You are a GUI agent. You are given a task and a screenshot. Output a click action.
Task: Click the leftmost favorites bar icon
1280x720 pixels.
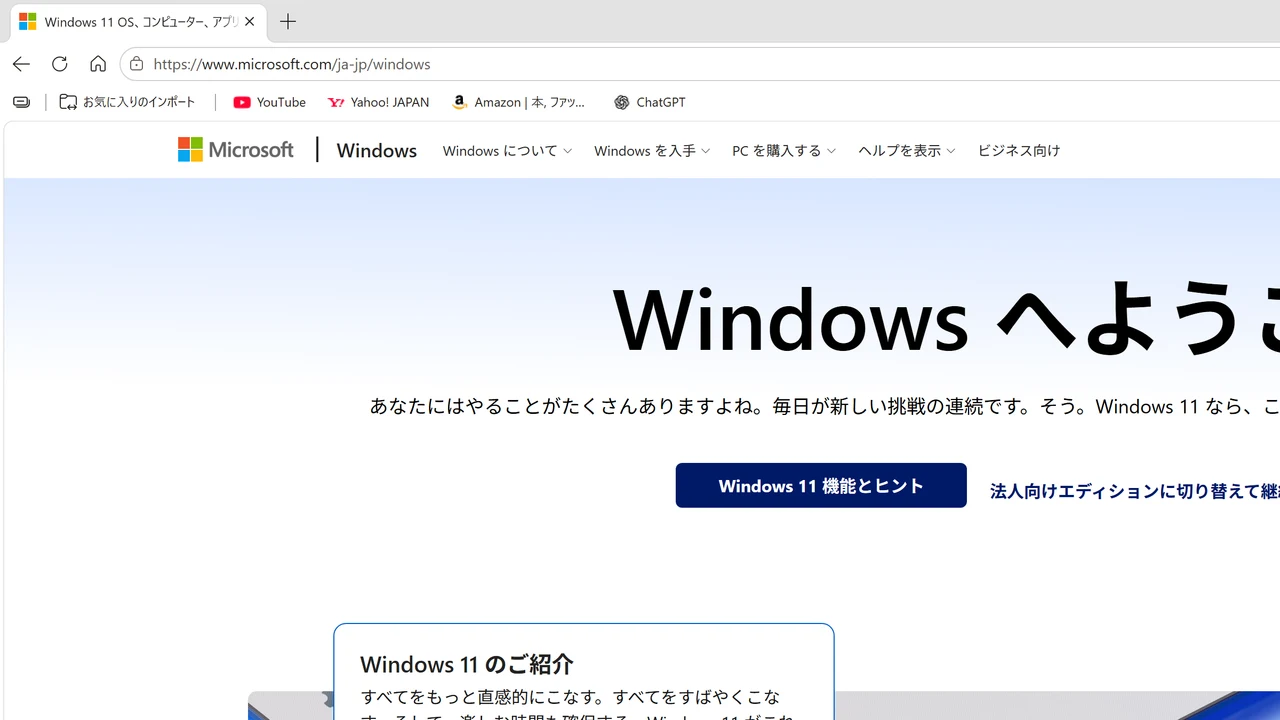click(x=21, y=102)
